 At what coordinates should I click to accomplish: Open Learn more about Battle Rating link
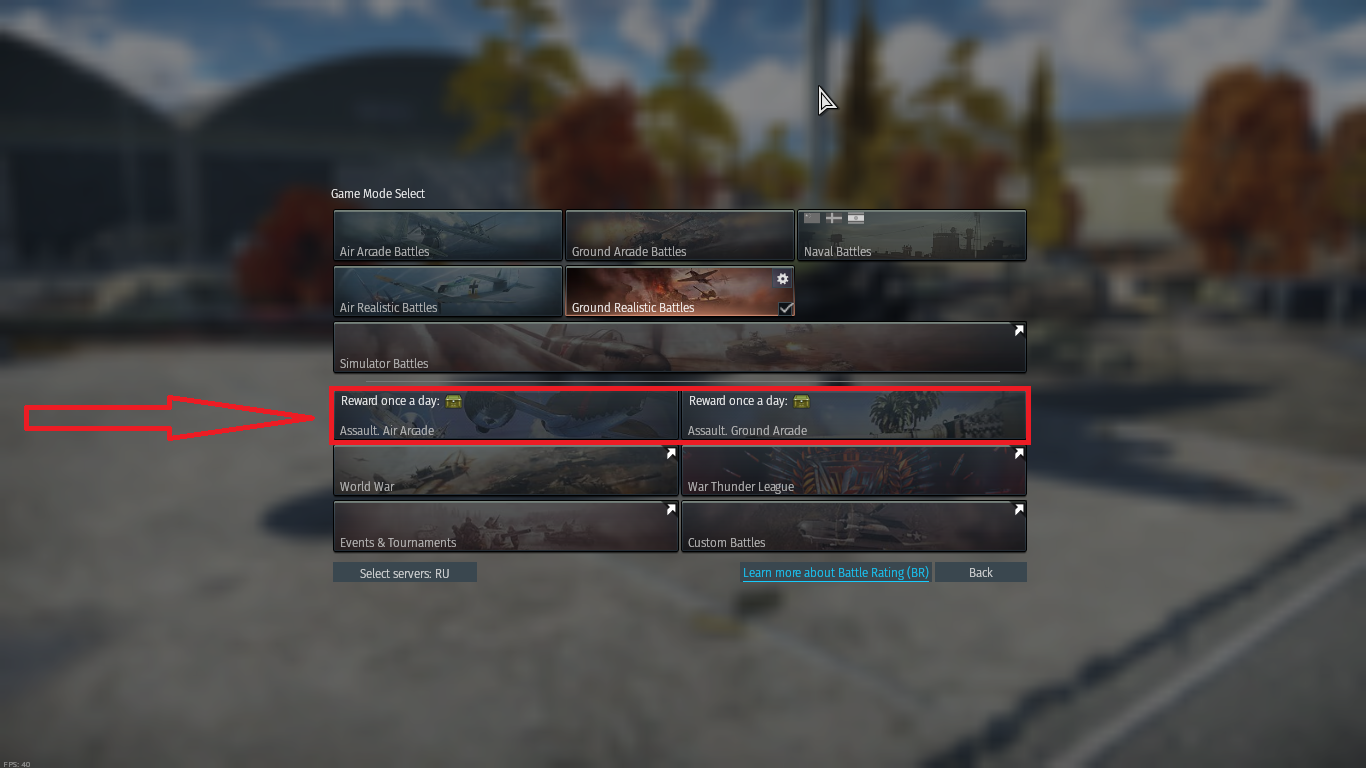[x=836, y=573]
